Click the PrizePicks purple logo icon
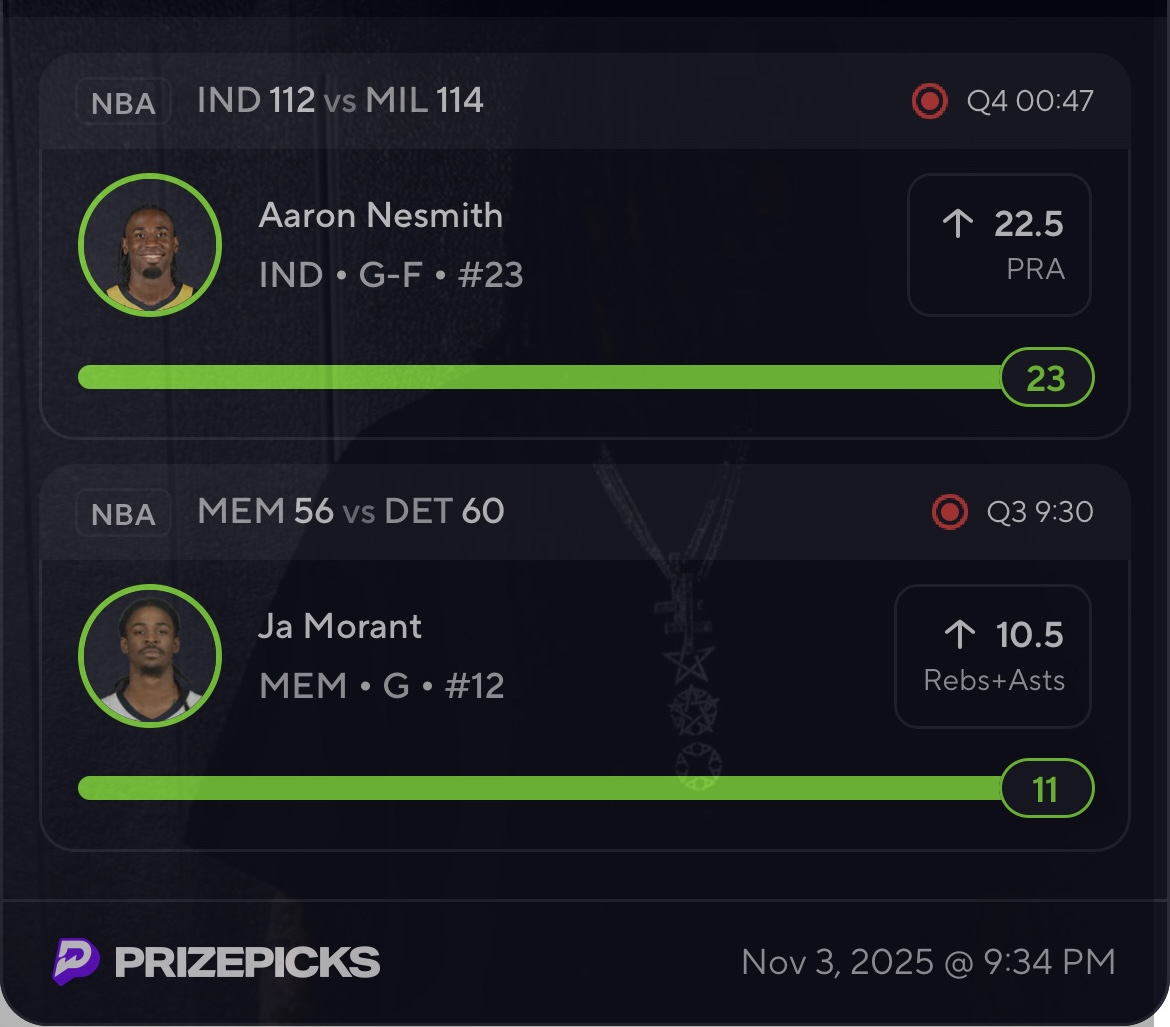1170x1027 pixels. 76,962
